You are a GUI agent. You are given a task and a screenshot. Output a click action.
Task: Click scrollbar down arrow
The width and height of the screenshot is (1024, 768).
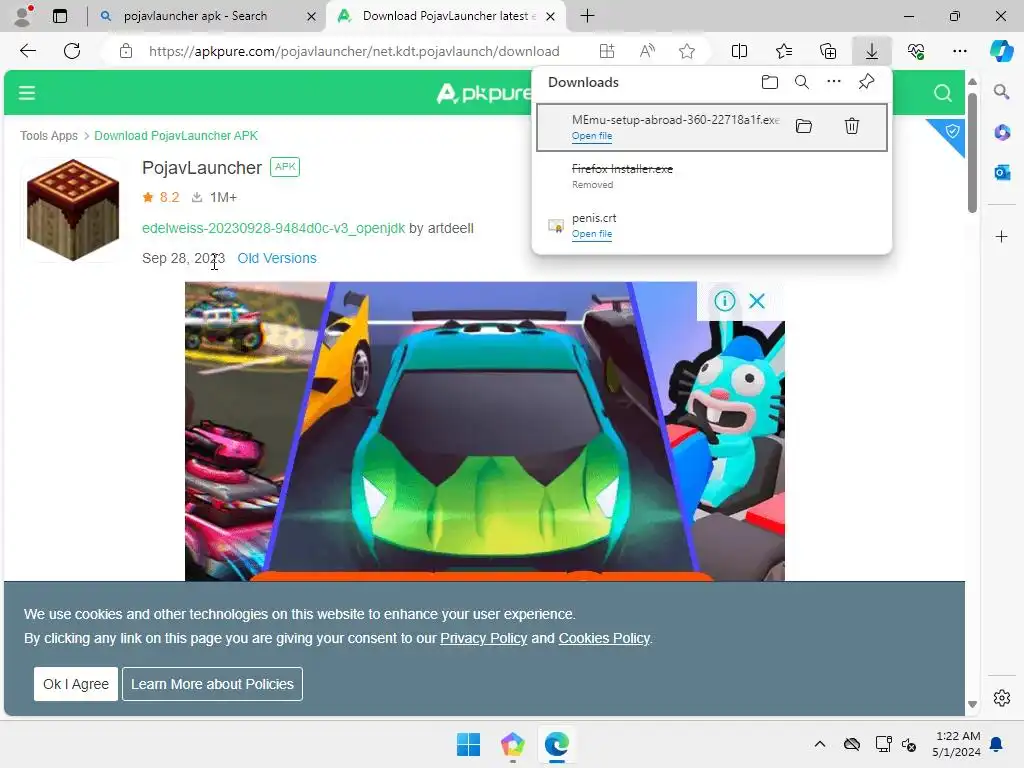click(x=972, y=704)
